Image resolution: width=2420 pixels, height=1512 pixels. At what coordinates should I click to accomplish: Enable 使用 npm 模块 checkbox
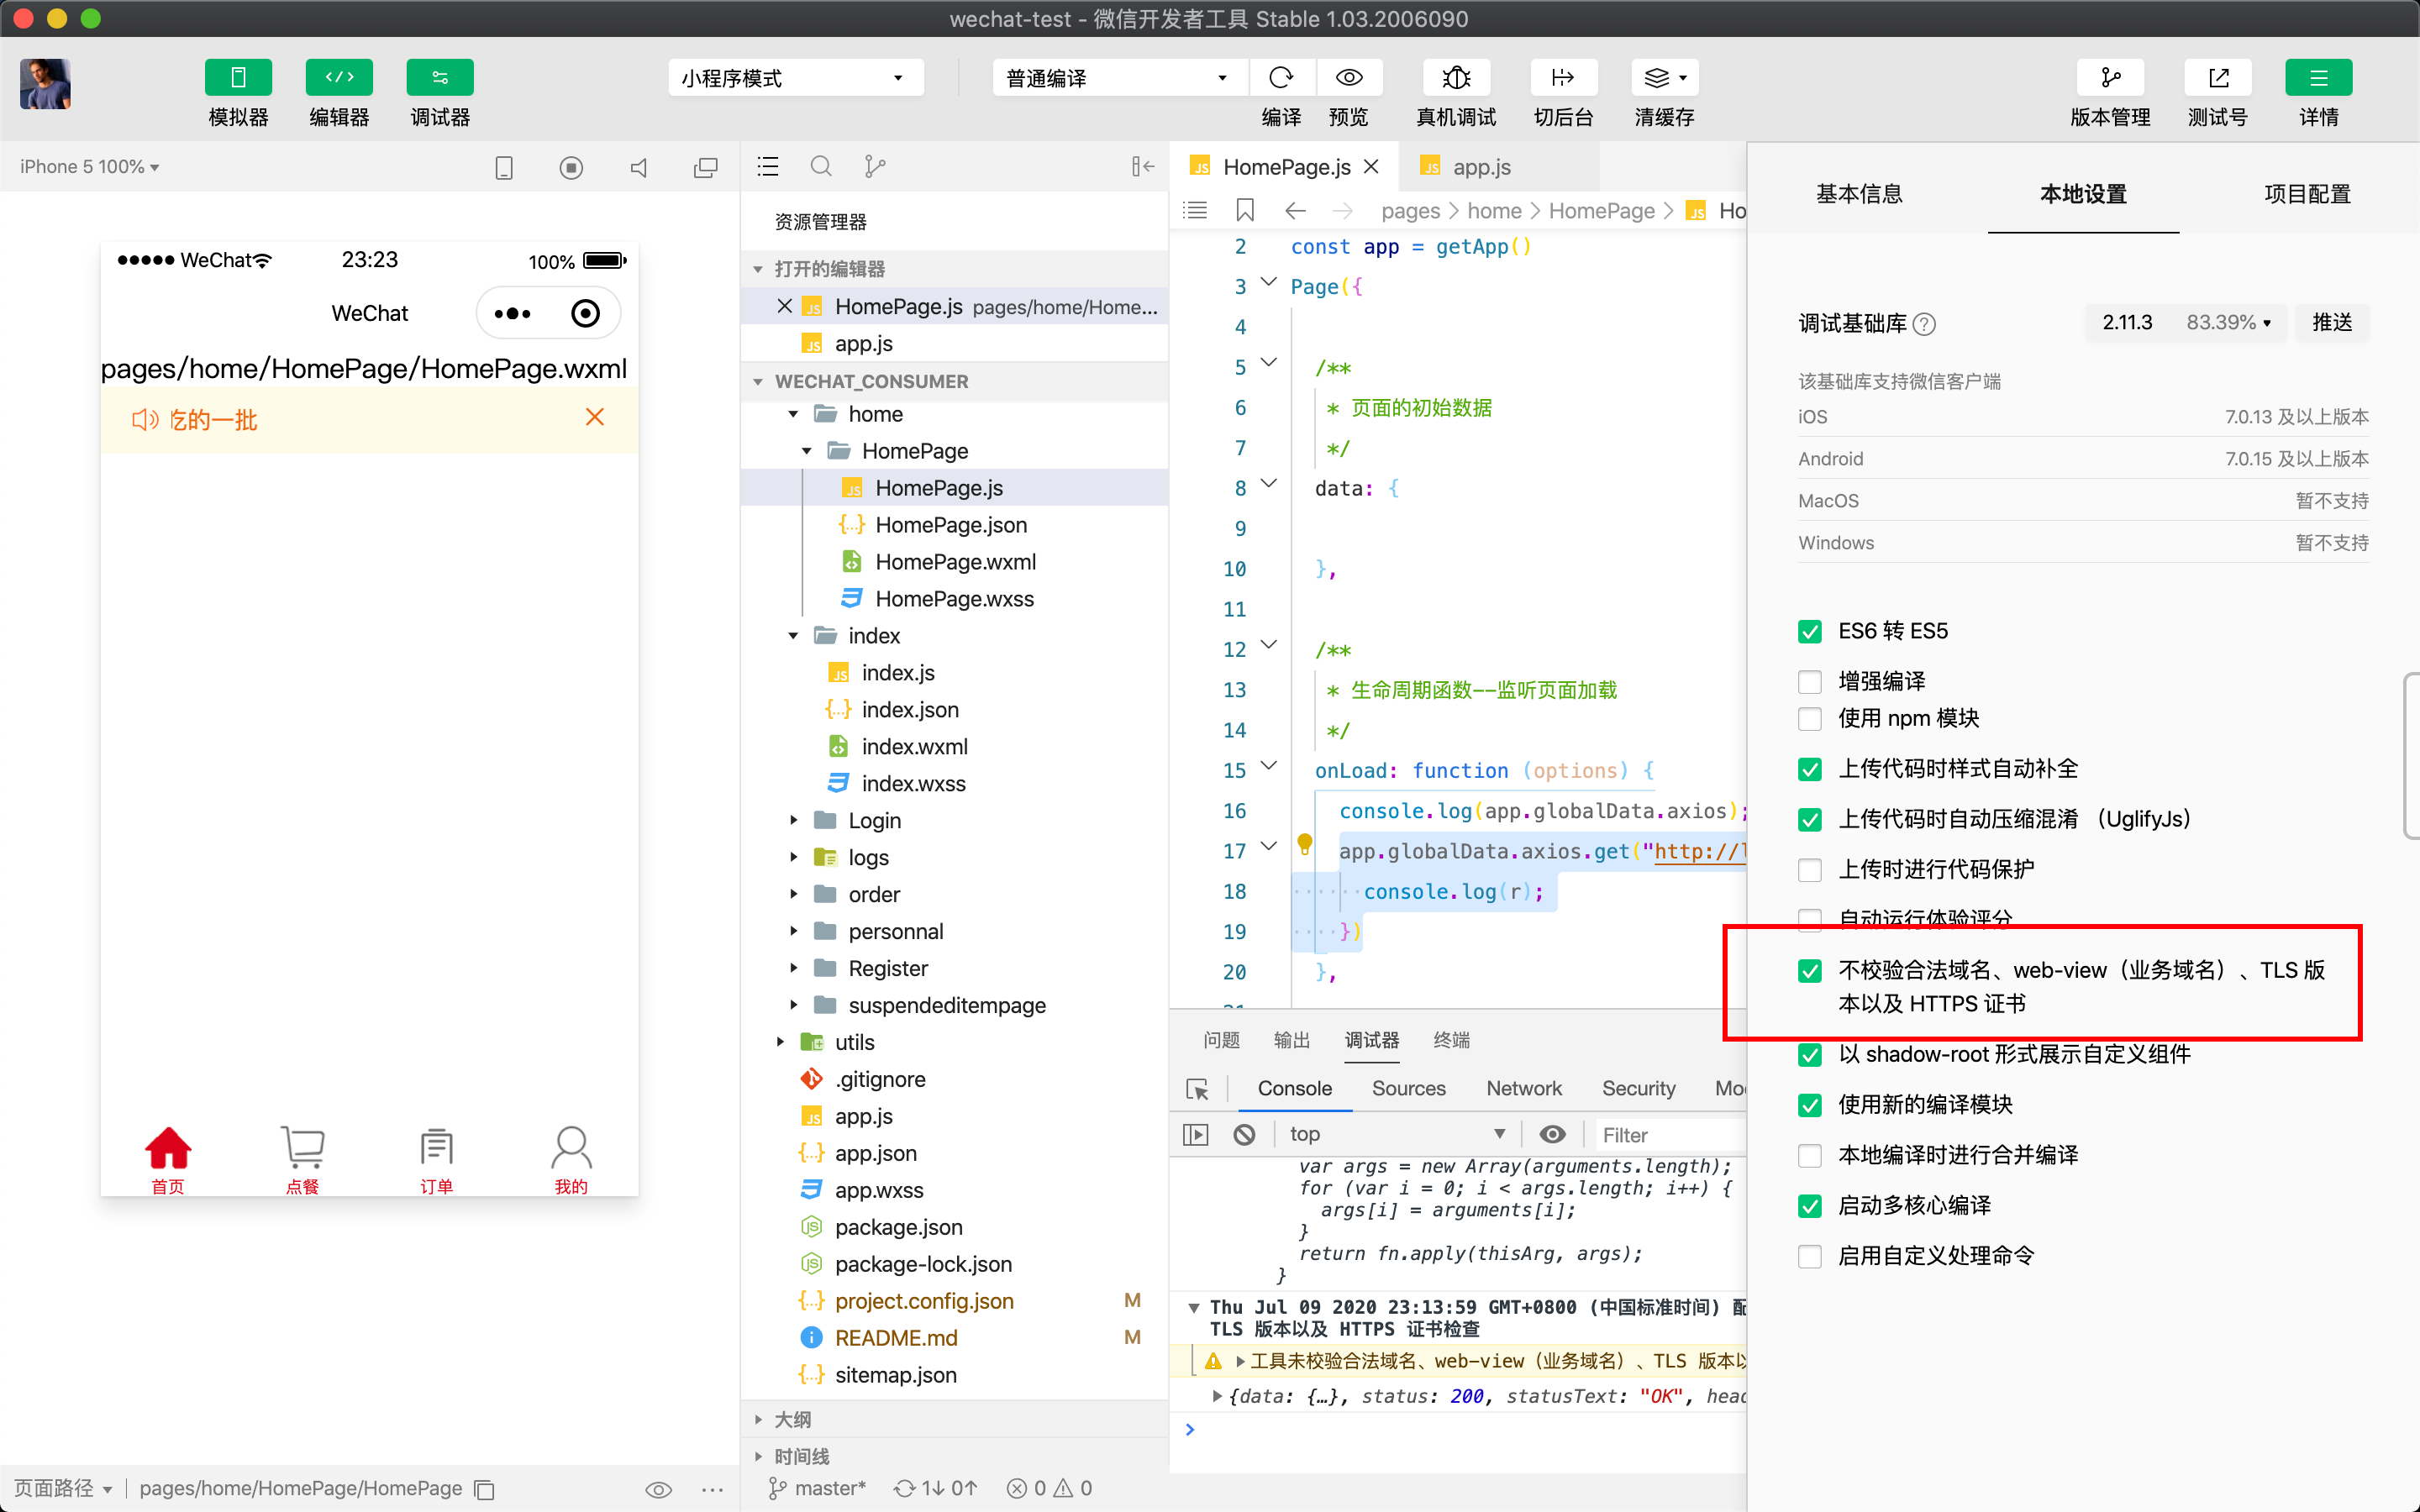[x=1810, y=719]
